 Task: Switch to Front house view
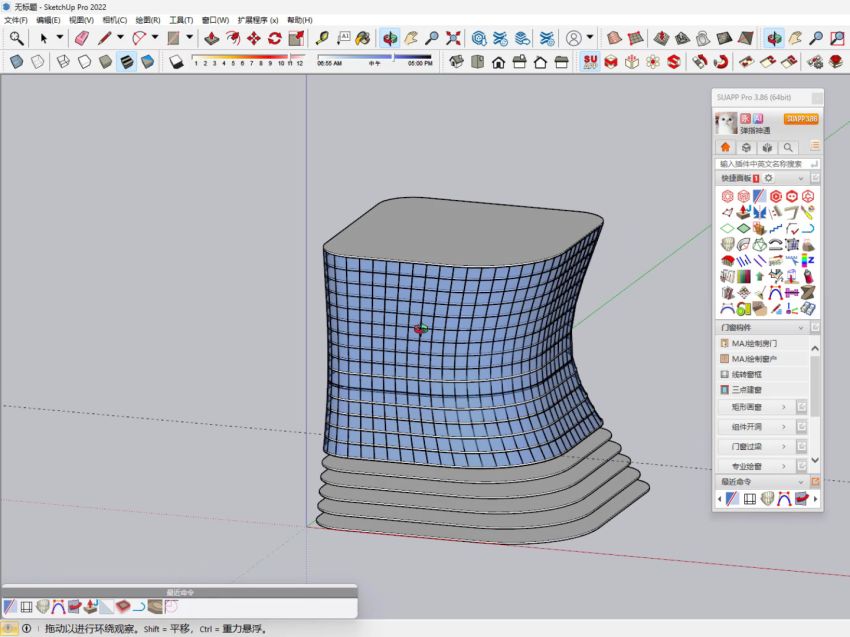498,62
